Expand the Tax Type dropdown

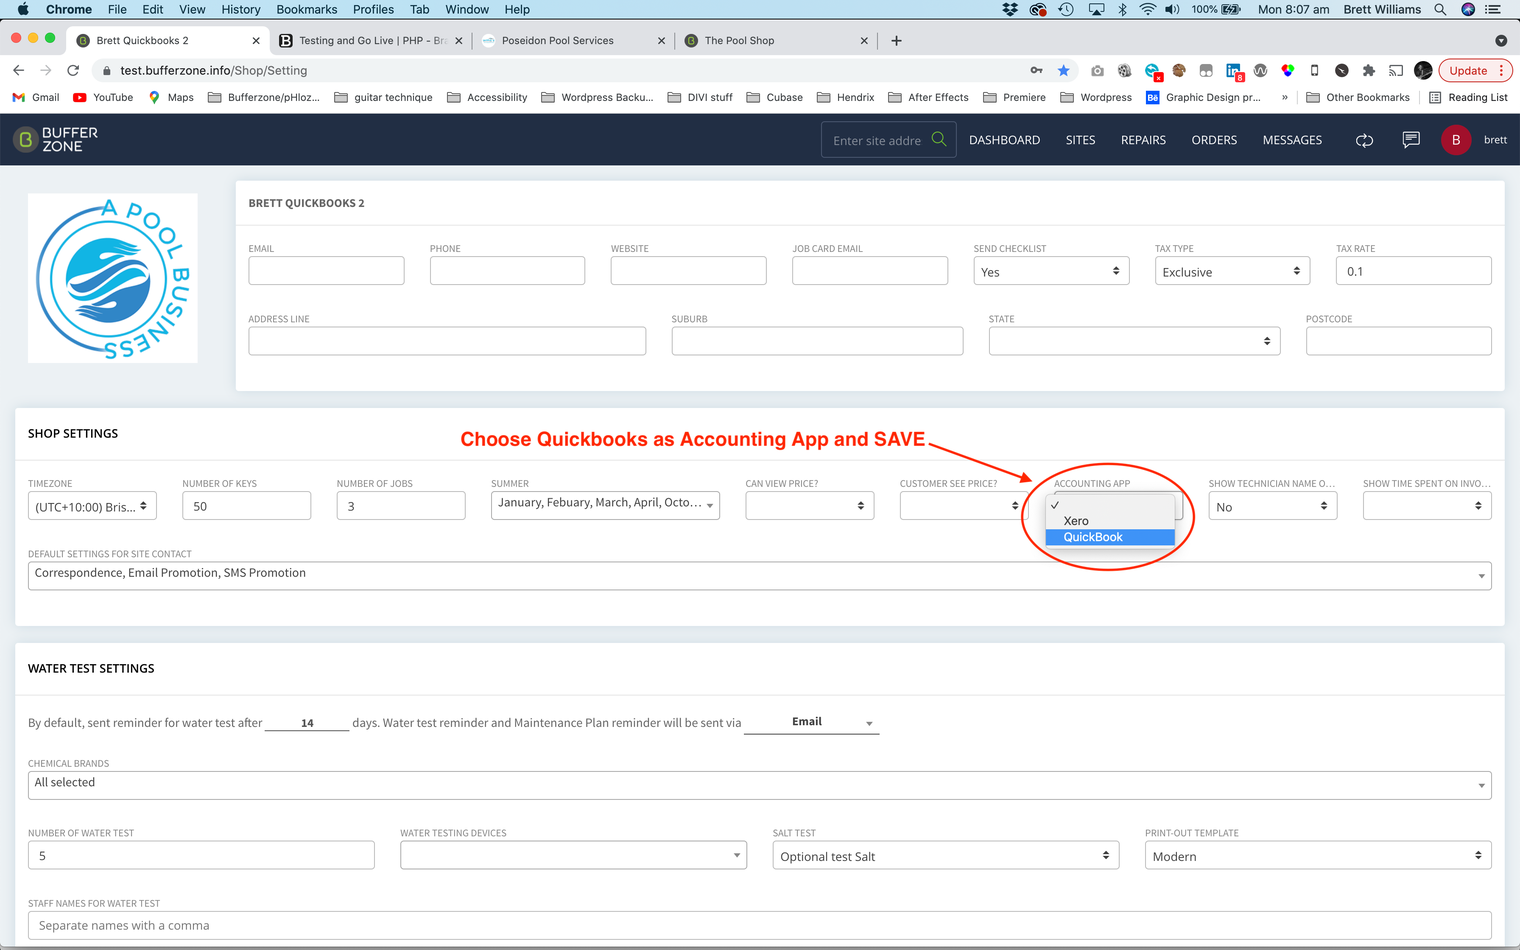point(1232,271)
